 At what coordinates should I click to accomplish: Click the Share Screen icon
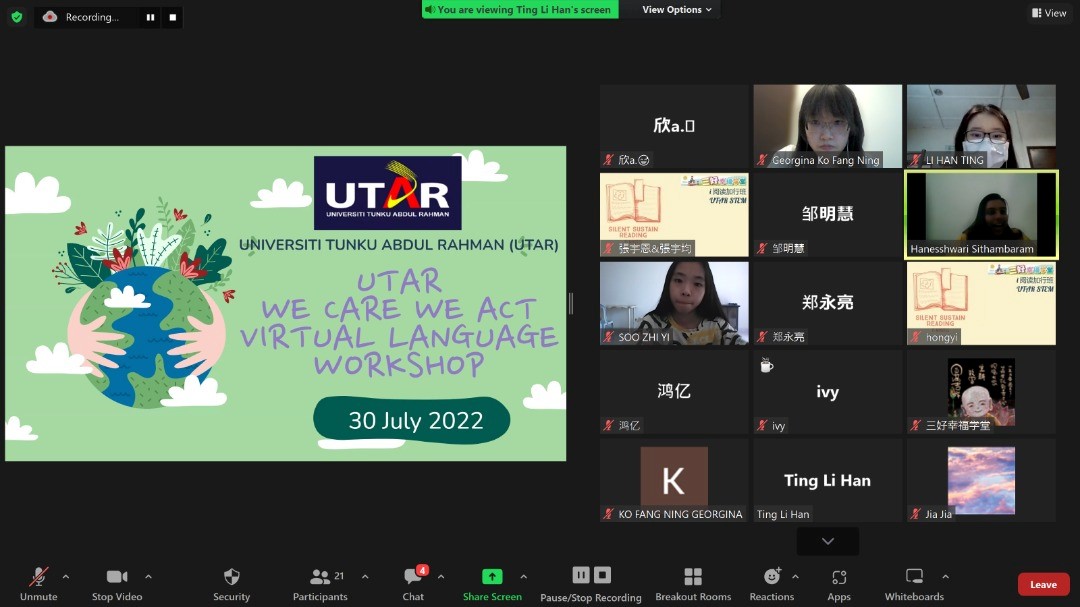[x=492, y=577]
